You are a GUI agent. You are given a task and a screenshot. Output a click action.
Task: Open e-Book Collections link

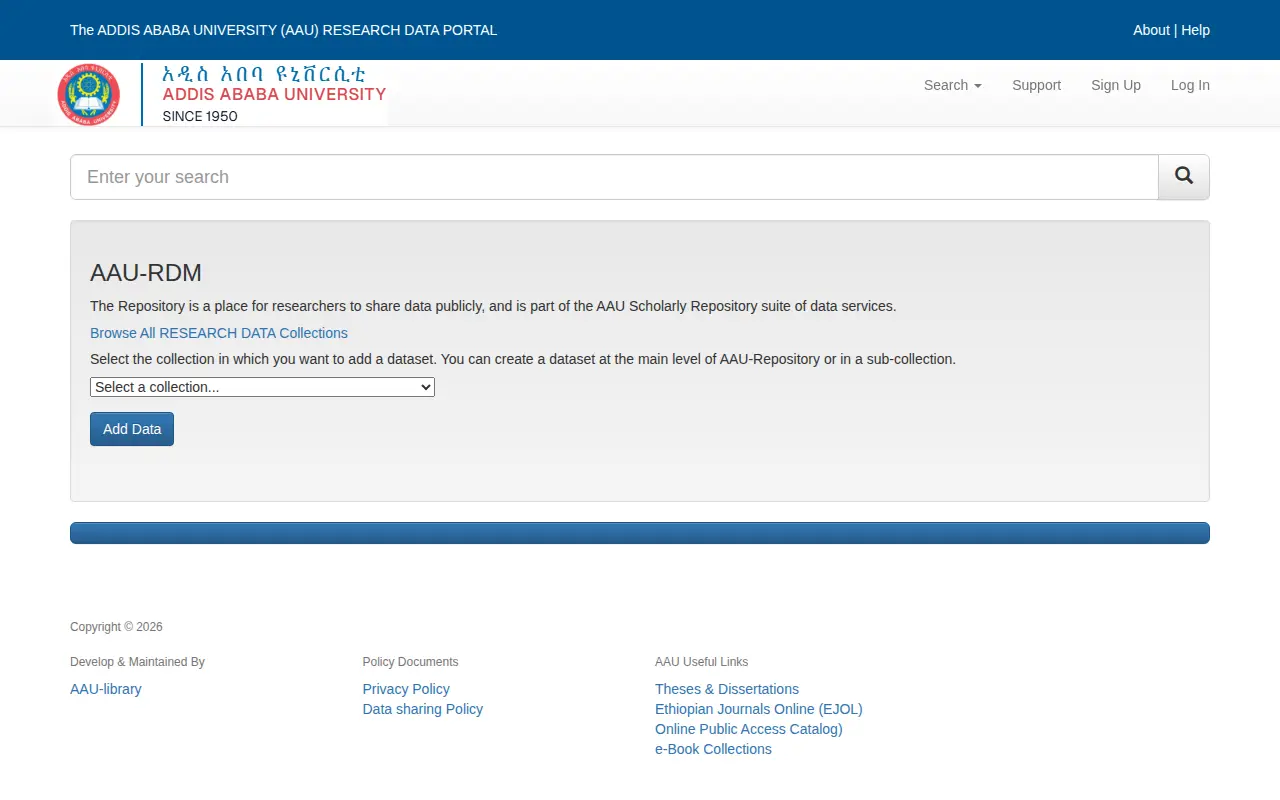714,749
